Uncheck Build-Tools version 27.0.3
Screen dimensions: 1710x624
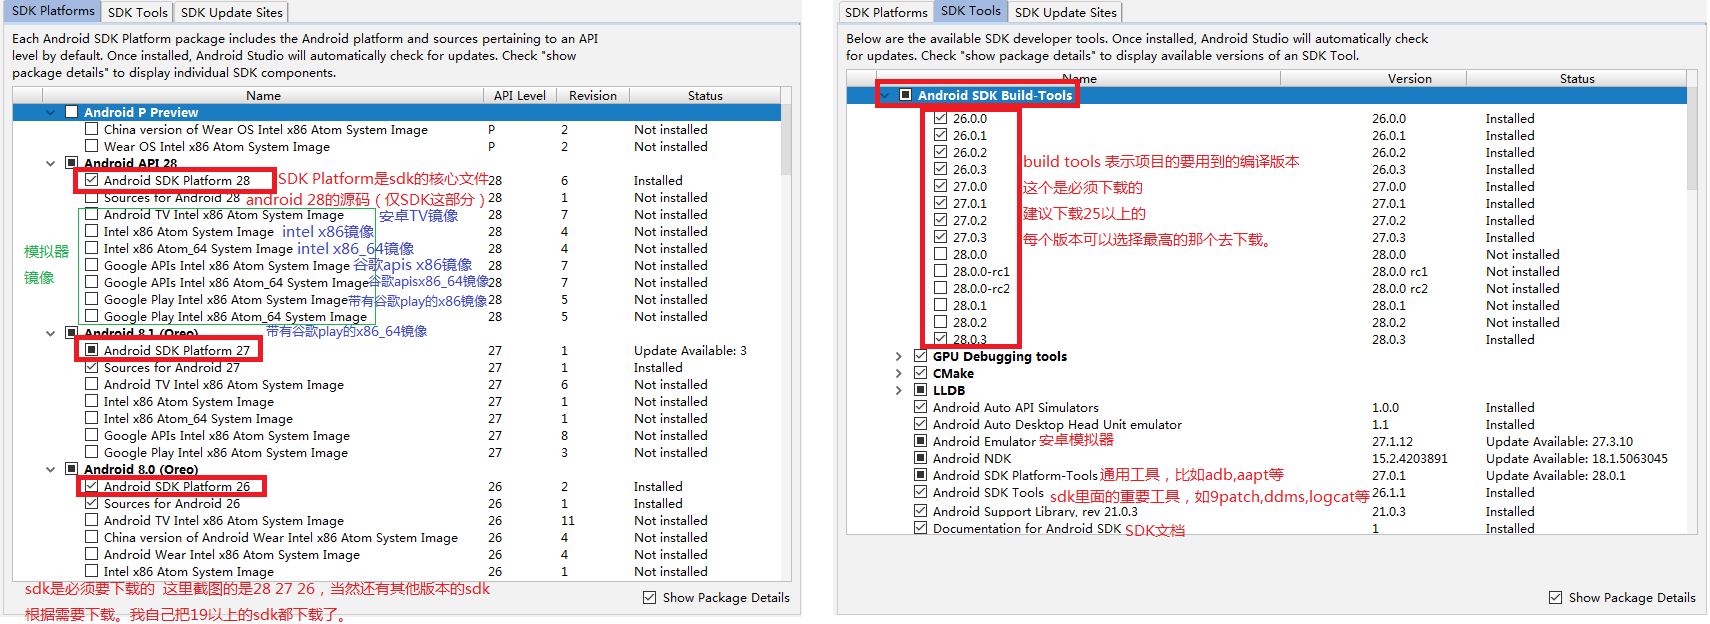940,237
